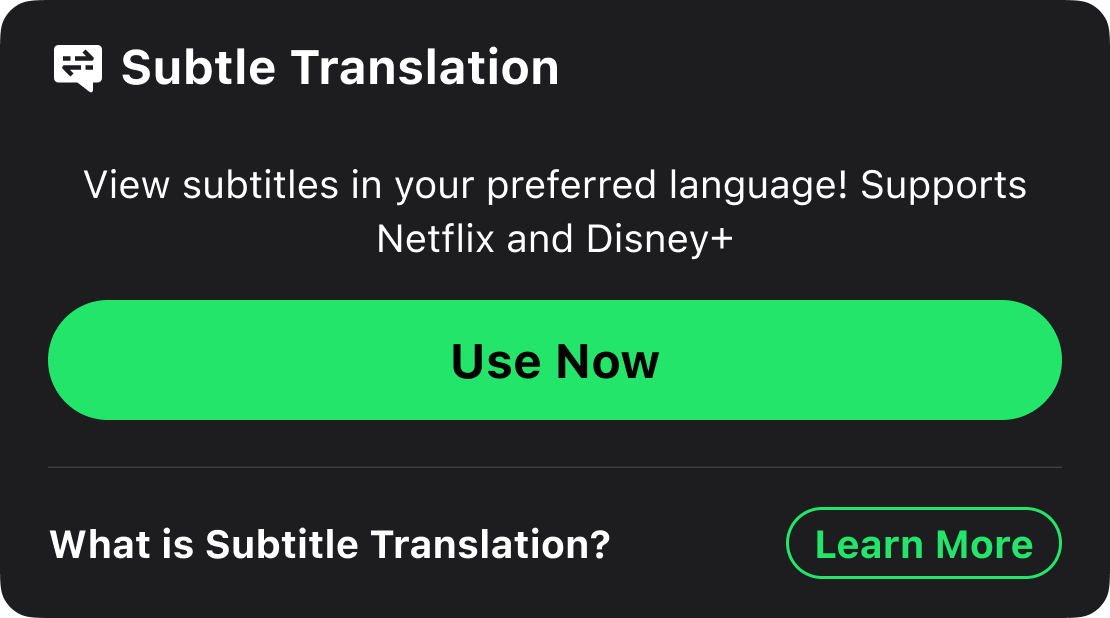Click the Subtle Translation title text
The image size is (1110, 618).
(339, 68)
